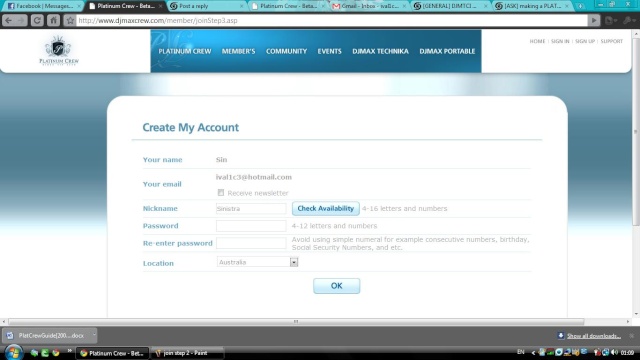Click the Platinum Crew logo

click(x=59, y=51)
